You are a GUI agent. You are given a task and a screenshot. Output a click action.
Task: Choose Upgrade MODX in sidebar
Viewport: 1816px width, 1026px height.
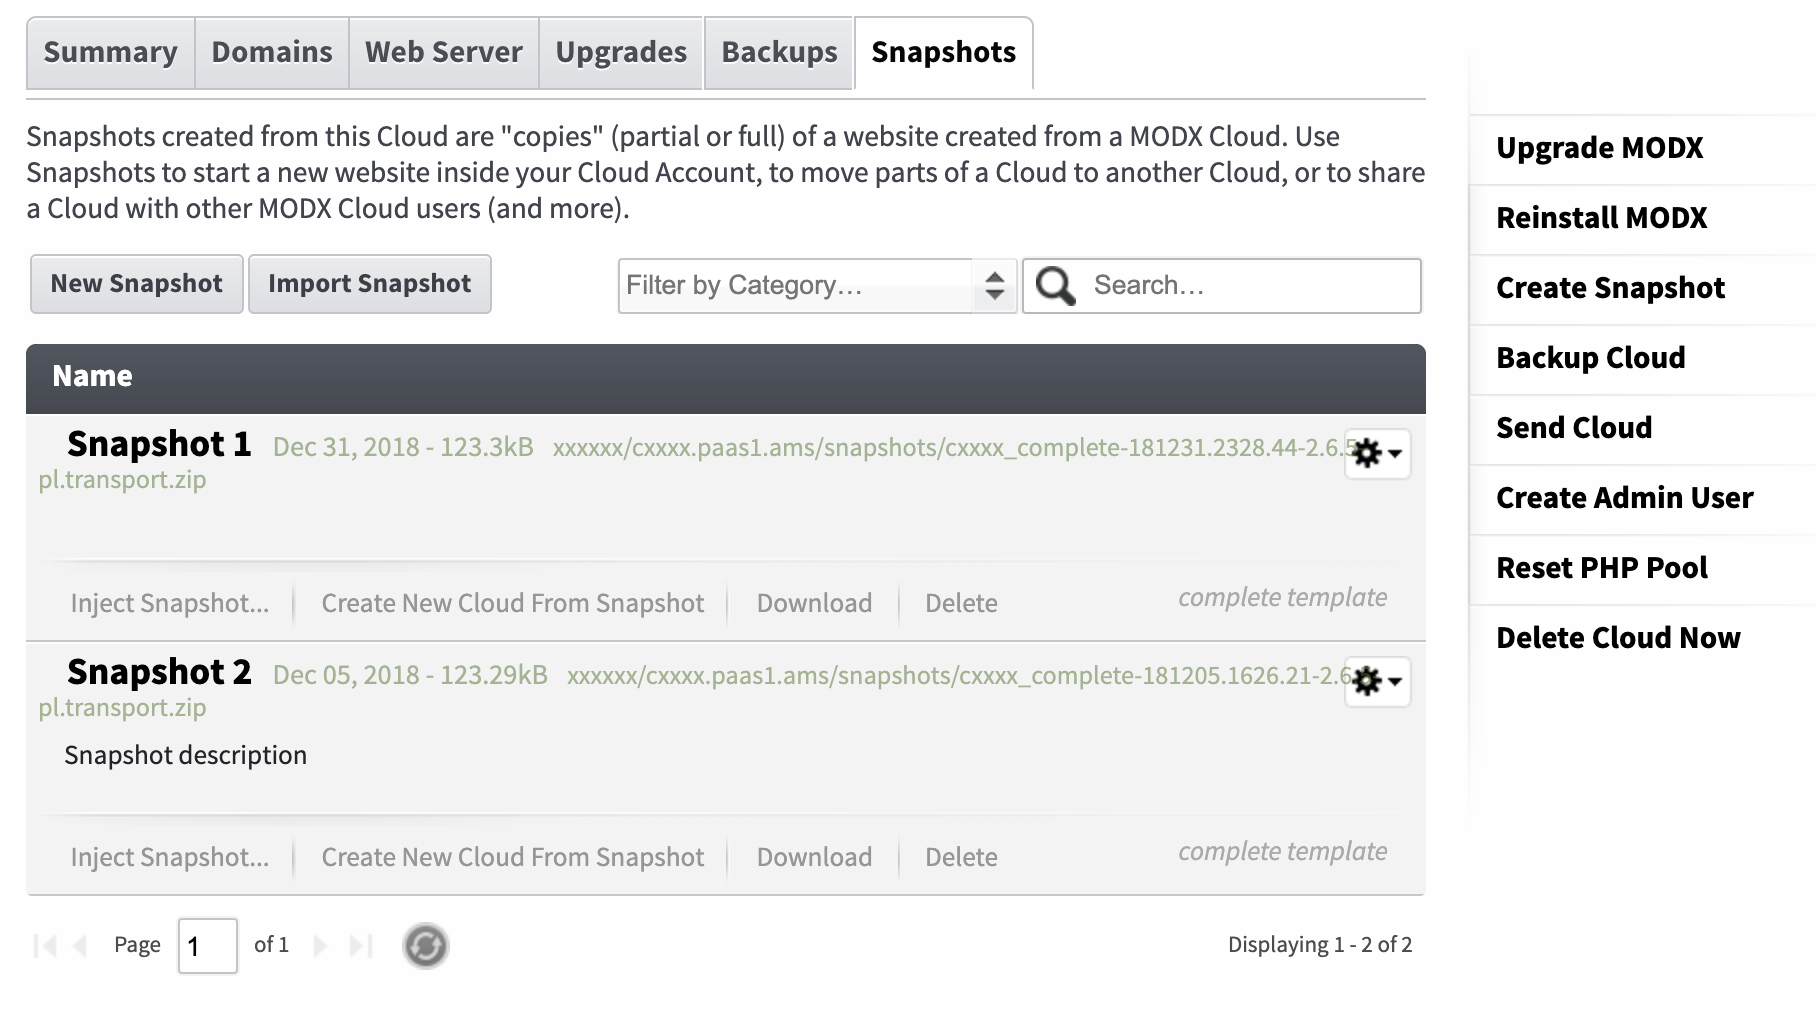[x=1600, y=148]
